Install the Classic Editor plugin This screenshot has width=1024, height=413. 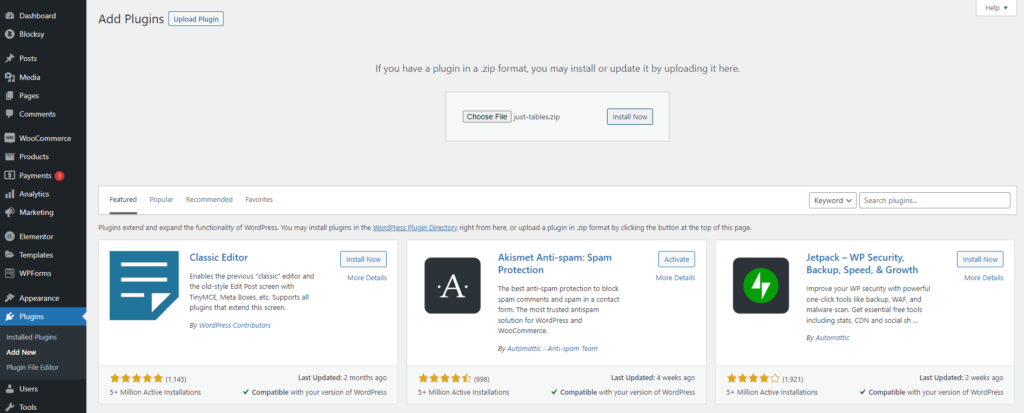click(364, 259)
